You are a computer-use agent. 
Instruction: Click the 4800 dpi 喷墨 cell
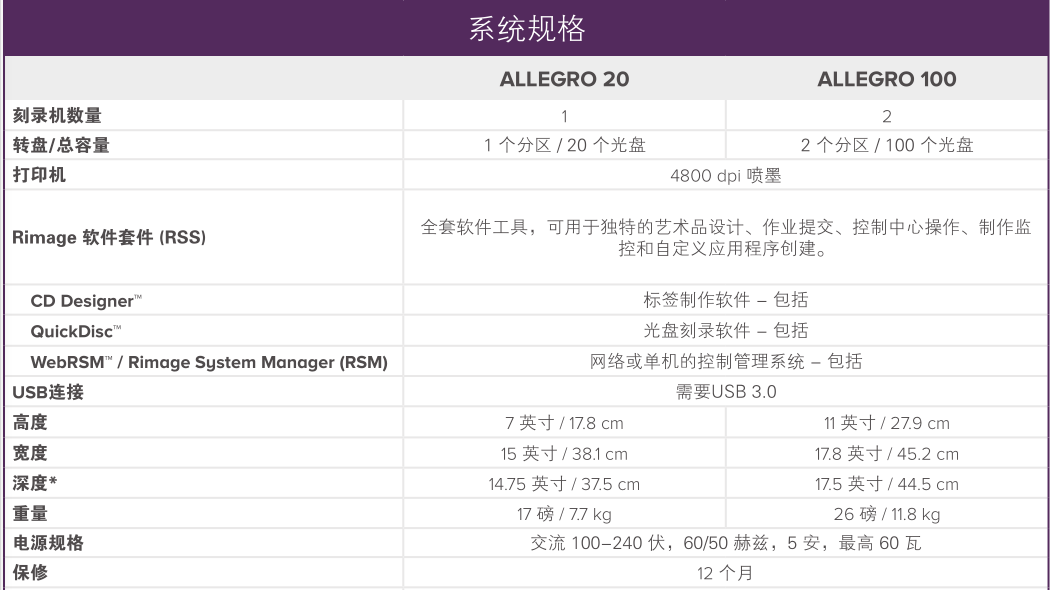pos(725,176)
